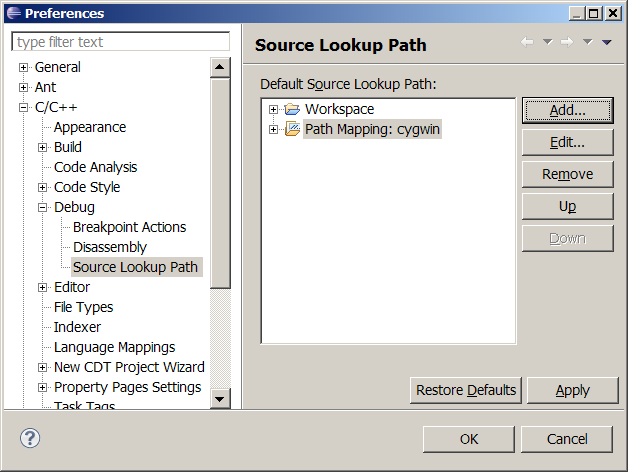Screen dimensions: 628x472
Task: Collapse the C/C++ preferences category
Action: (23, 108)
